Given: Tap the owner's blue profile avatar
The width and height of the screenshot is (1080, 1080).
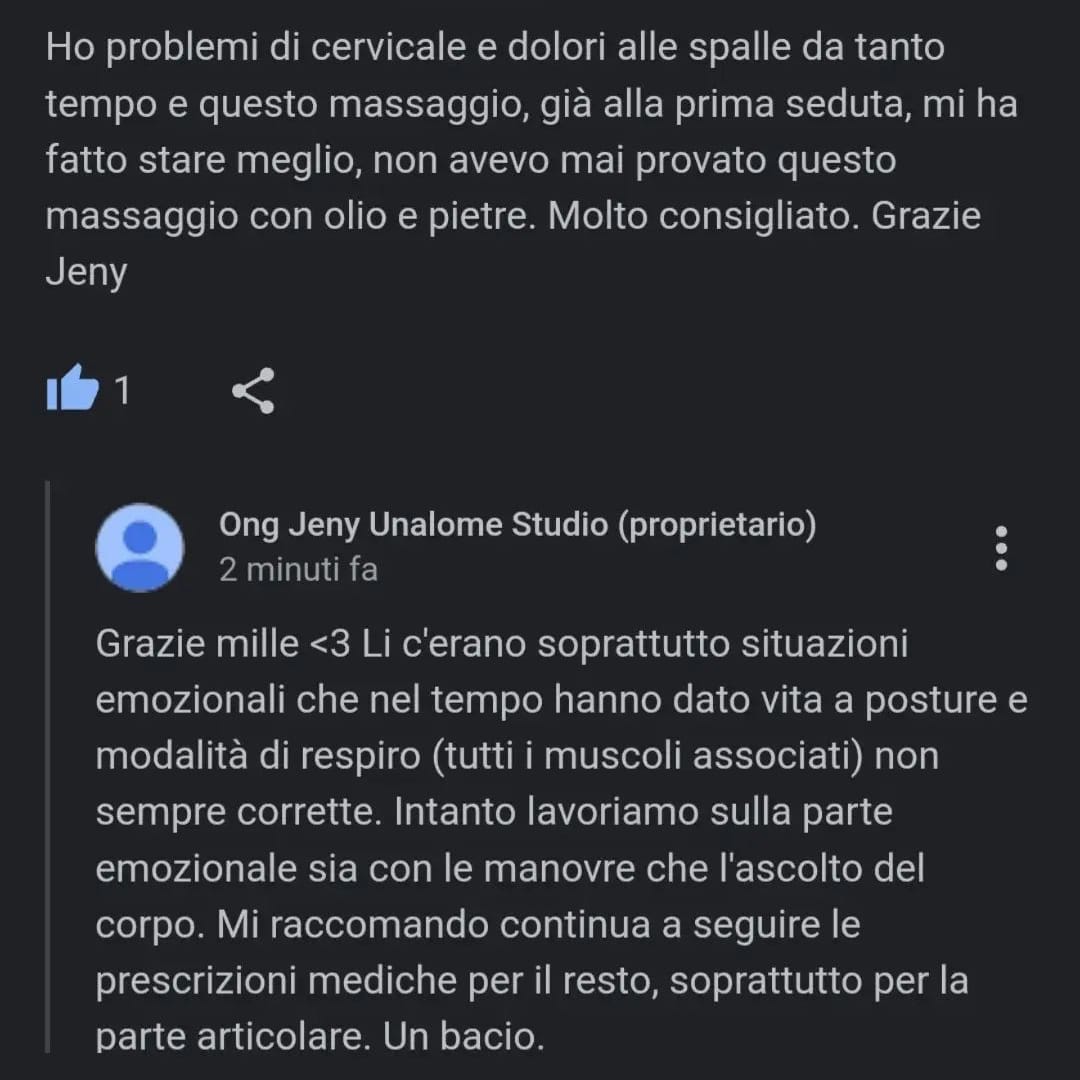Looking at the screenshot, I should click(x=140, y=548).
